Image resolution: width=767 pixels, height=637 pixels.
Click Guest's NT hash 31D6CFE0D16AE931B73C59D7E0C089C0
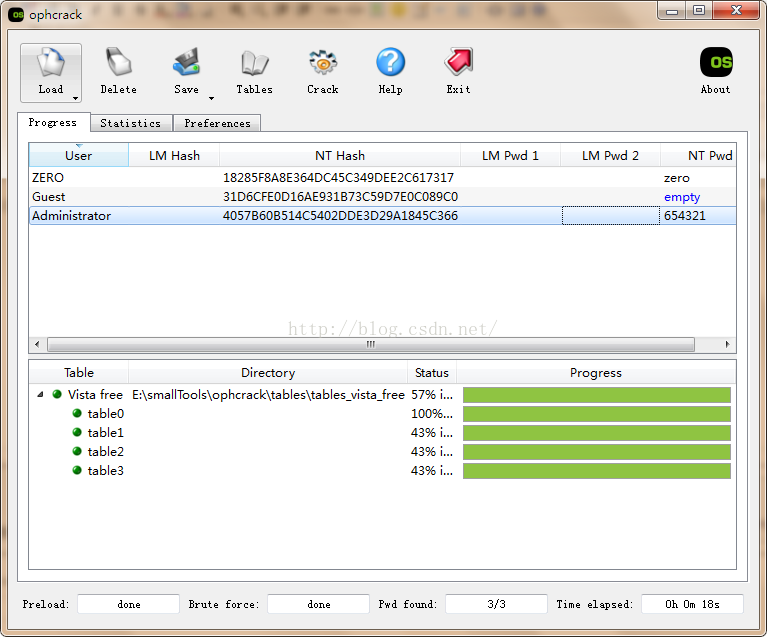(x=340, y=197)
